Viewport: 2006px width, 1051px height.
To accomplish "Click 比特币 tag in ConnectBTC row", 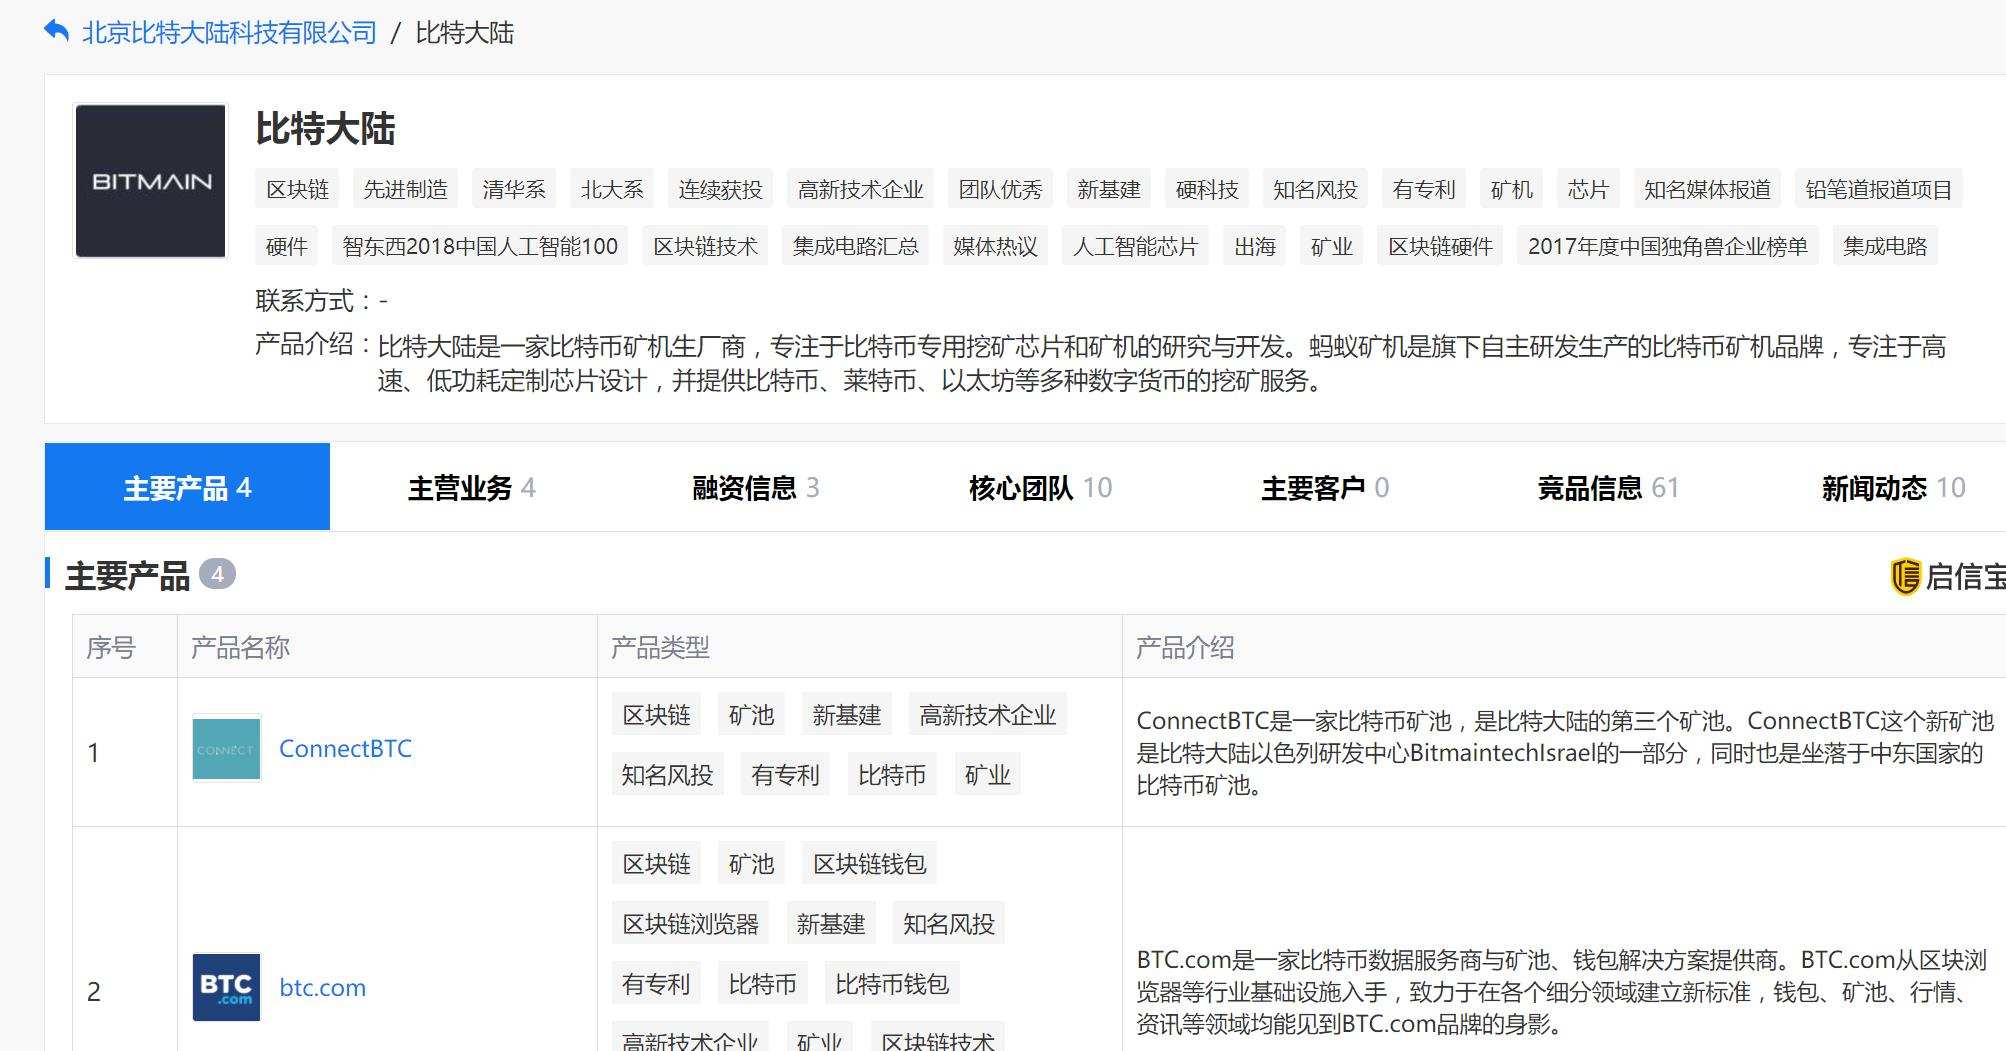I will click(x=892, y=775).
